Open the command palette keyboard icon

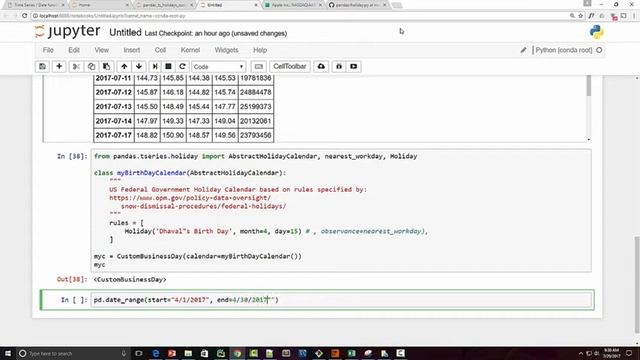[x=258, y=67]
